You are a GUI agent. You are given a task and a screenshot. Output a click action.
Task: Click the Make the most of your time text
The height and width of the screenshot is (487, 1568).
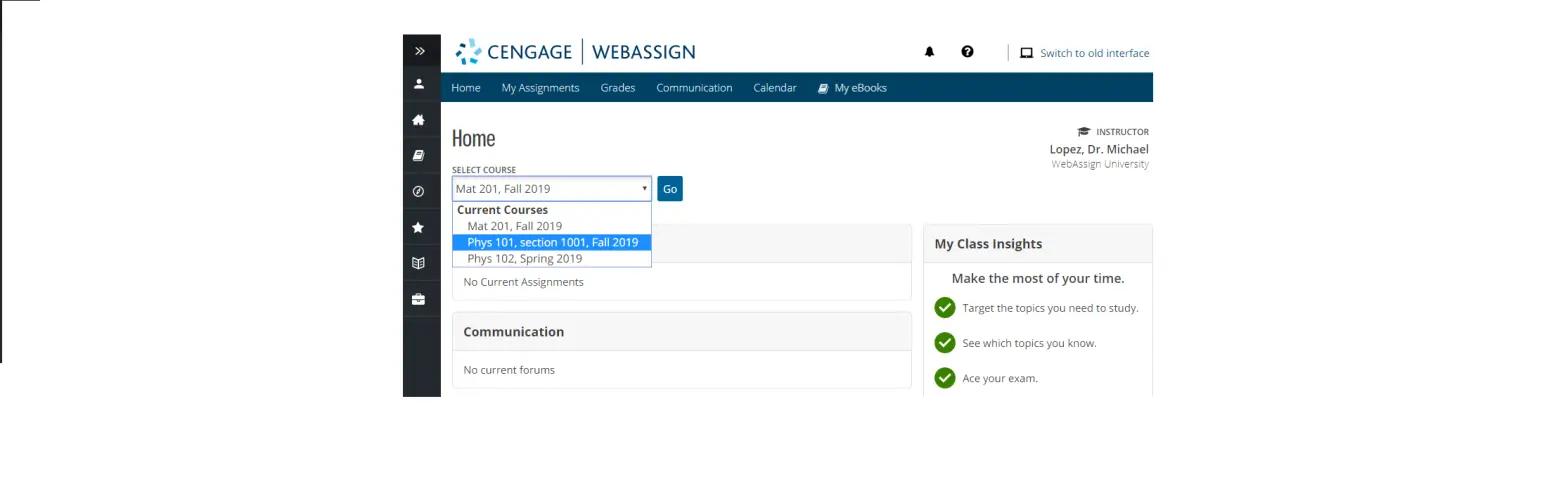[x=1038, y=279]
